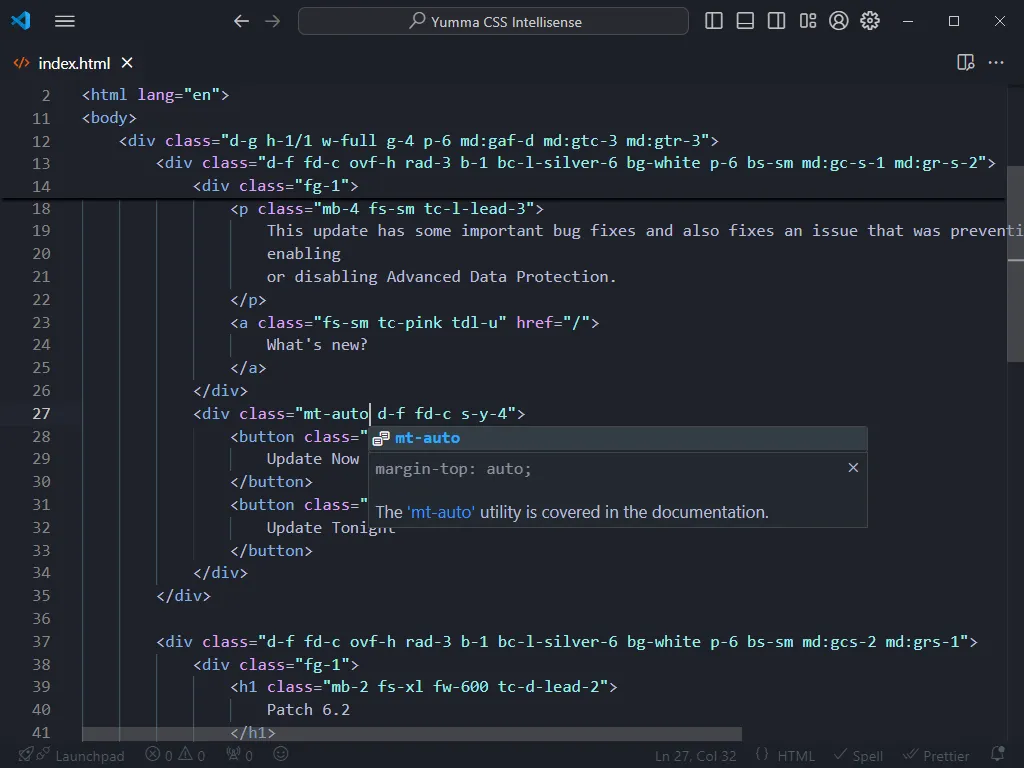Click Launchpad in the status bar
Image resolution: width=1024 pixels, height=768 pixels.
[89, 756]
